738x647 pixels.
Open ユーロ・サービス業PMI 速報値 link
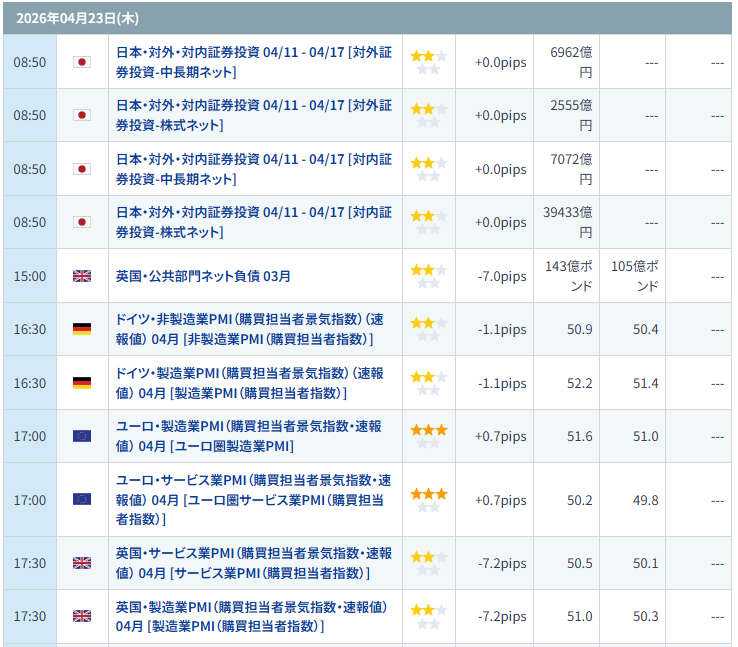click(x=252, y=499)
